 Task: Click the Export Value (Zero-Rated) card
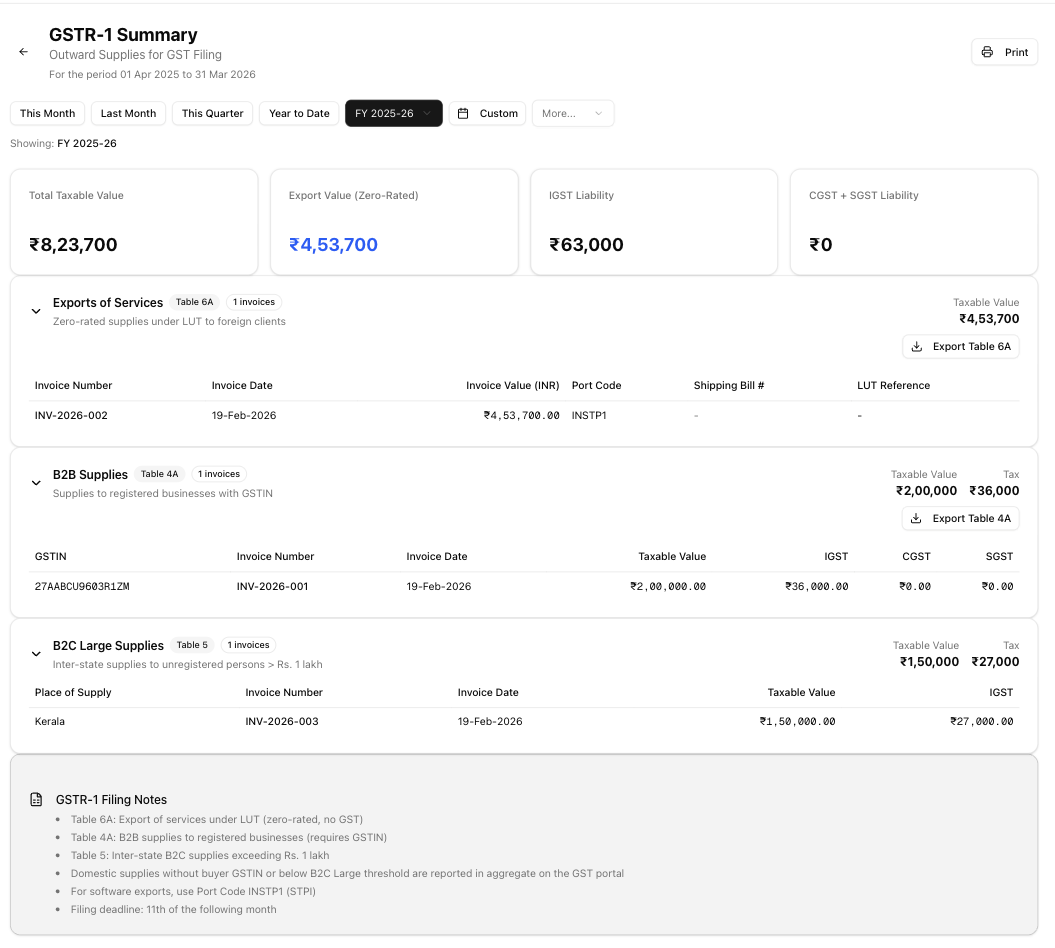tap(394, 221)
